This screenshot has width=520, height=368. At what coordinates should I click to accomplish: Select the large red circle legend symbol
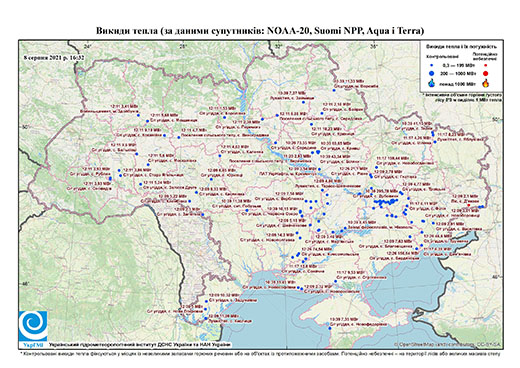click(486, 74)
